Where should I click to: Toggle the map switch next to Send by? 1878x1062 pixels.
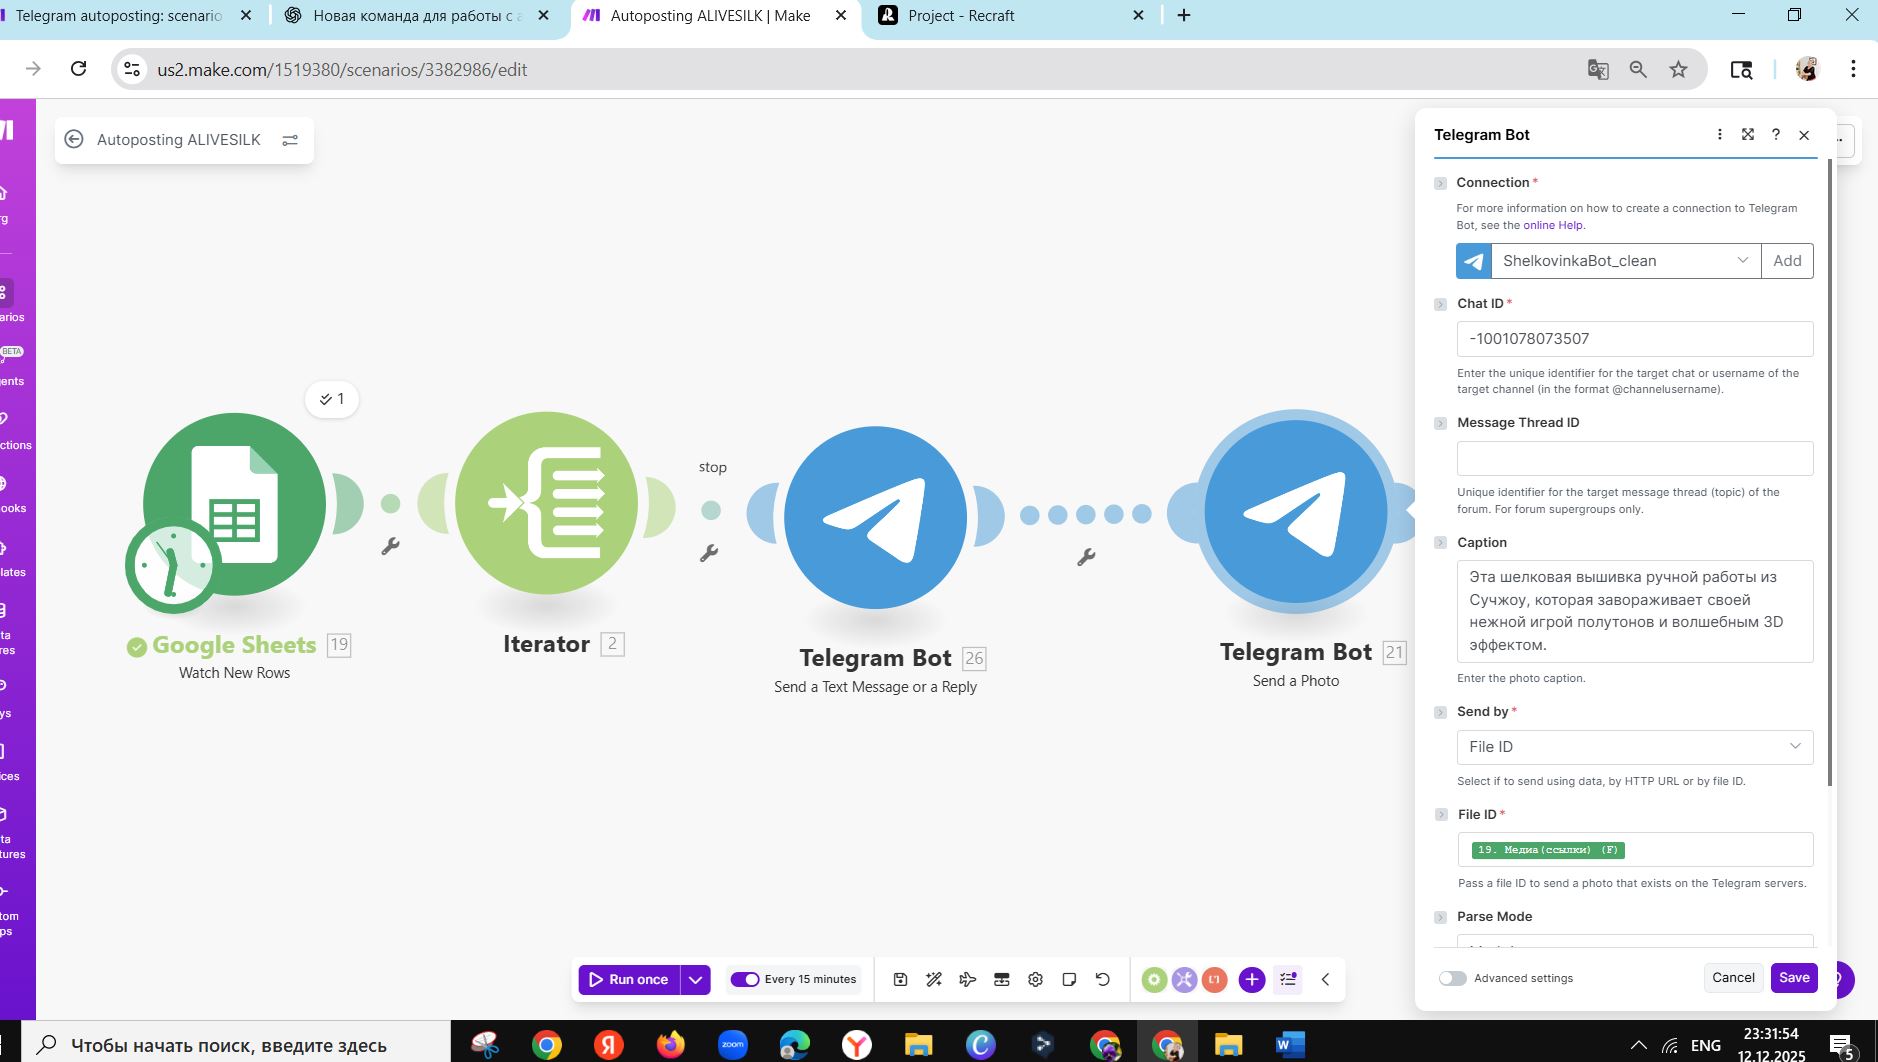1440,712
